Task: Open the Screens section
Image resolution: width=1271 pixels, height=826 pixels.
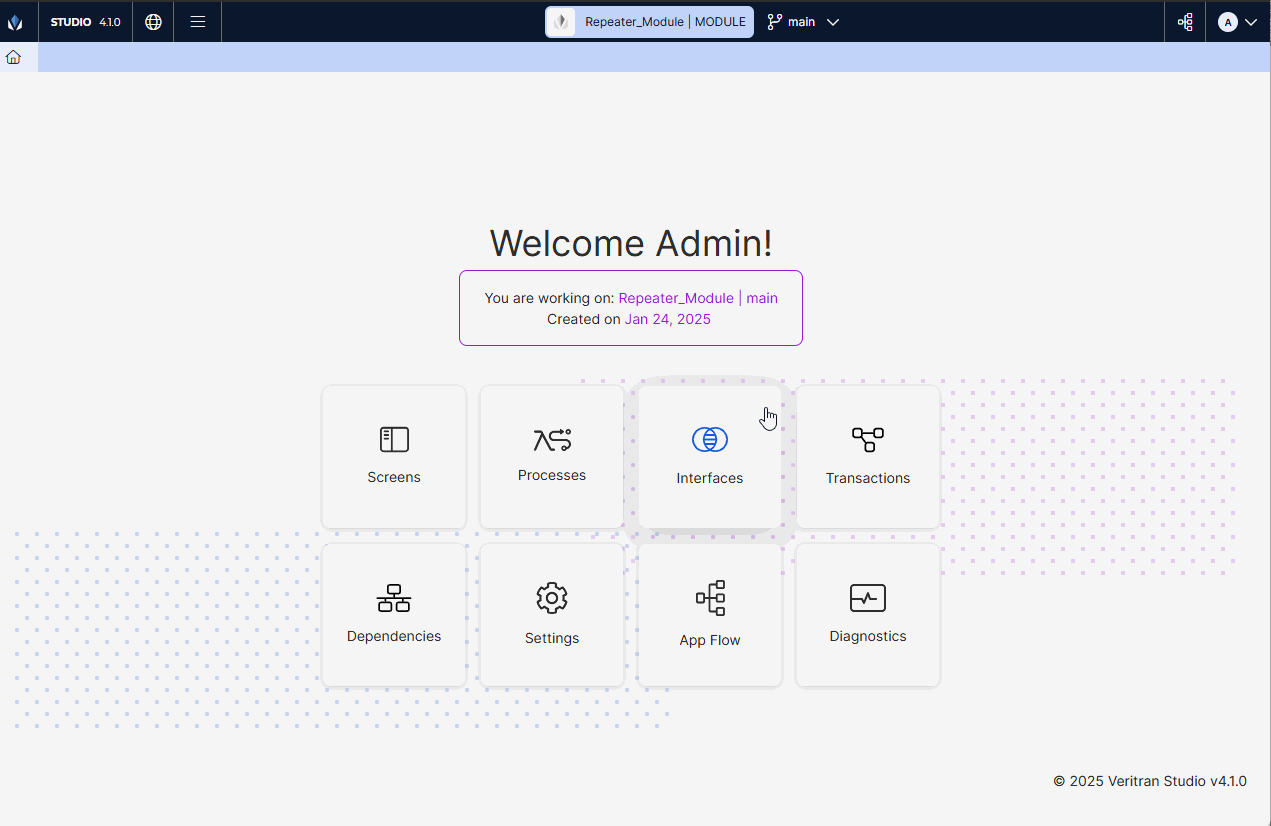Action: pos(393,457)
